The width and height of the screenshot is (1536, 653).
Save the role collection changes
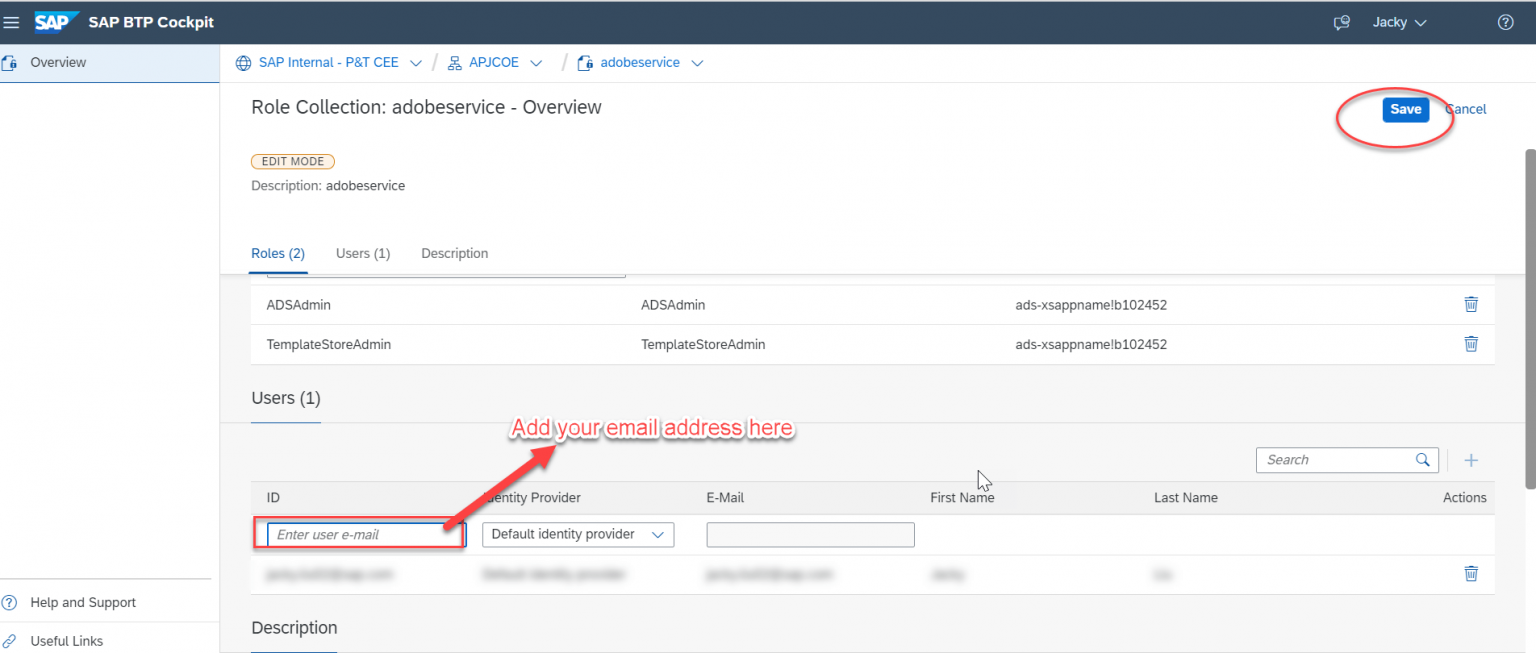click(x=1405, y=109)
